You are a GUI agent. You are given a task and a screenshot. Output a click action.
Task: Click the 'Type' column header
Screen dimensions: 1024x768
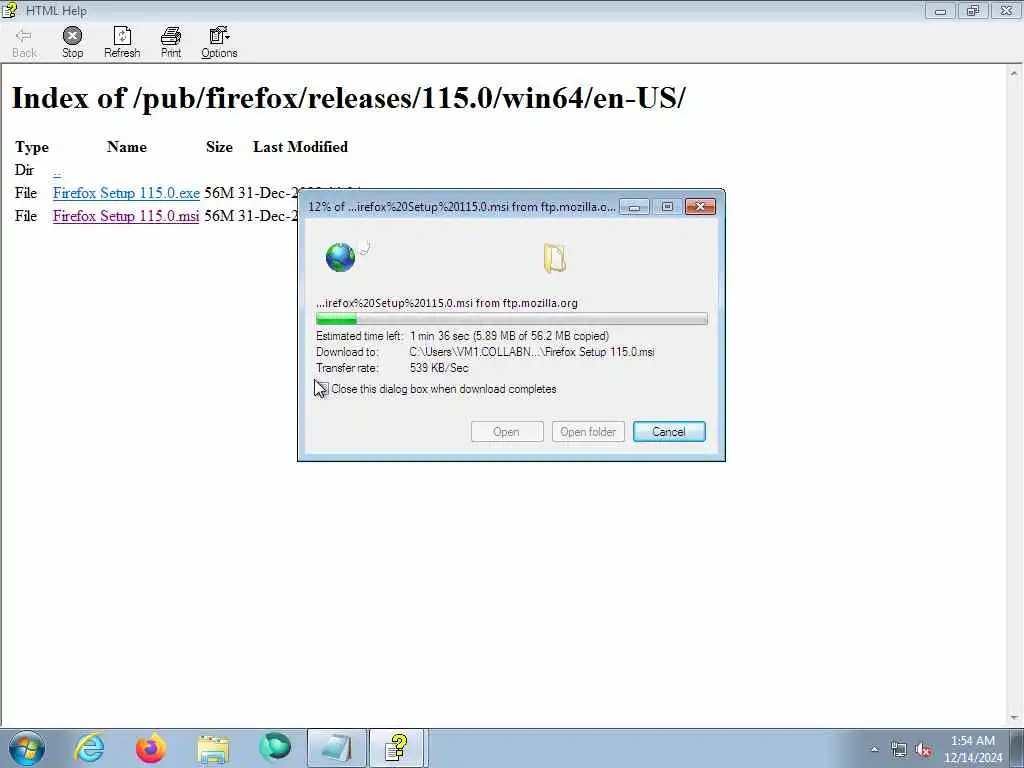31,147
